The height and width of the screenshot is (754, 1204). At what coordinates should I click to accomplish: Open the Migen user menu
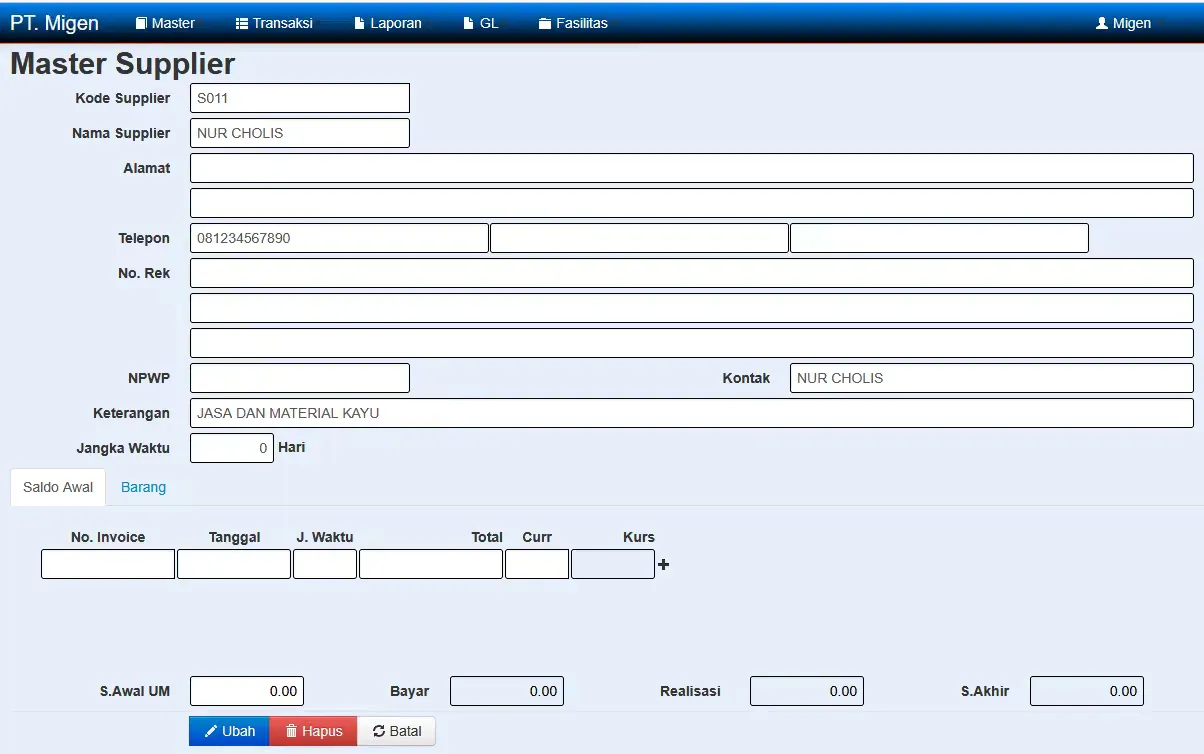1124,23
